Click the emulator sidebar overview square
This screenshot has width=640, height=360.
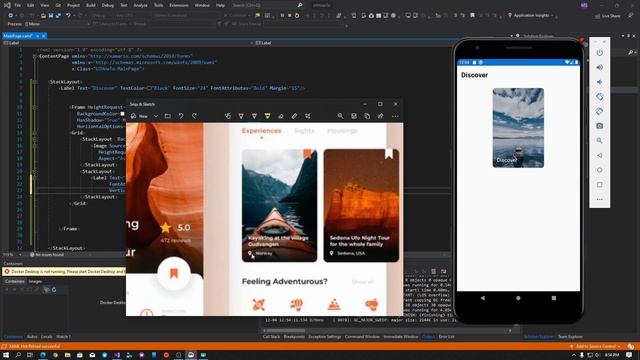coord(600,185)
